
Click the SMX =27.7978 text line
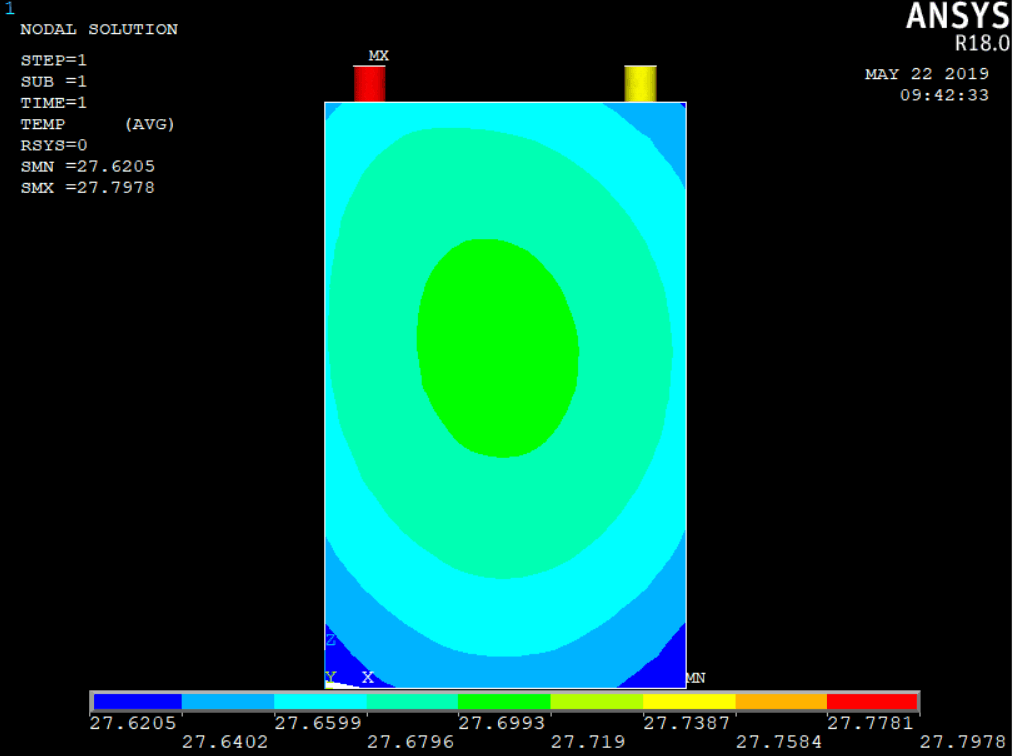tap(88, 188)
